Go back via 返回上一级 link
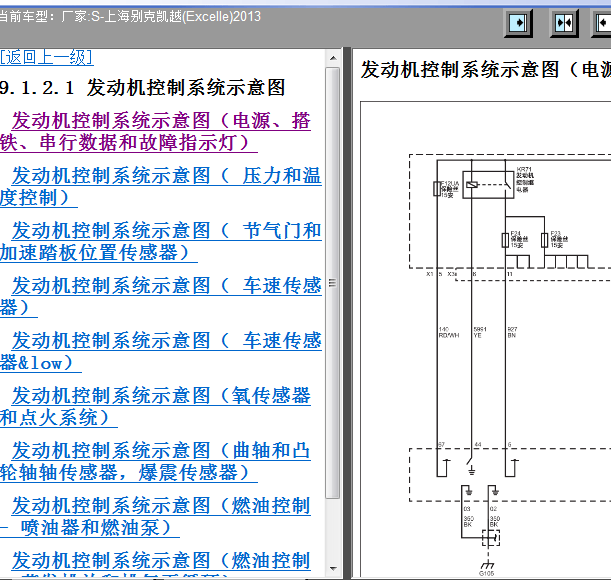This screenshot has width=611, height=580. coord(46,57)
